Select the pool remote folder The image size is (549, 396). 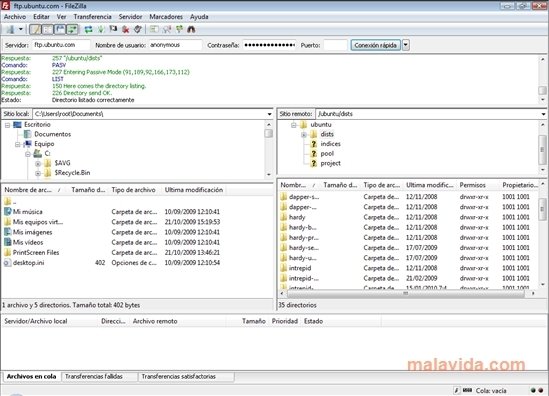point(327,153)
